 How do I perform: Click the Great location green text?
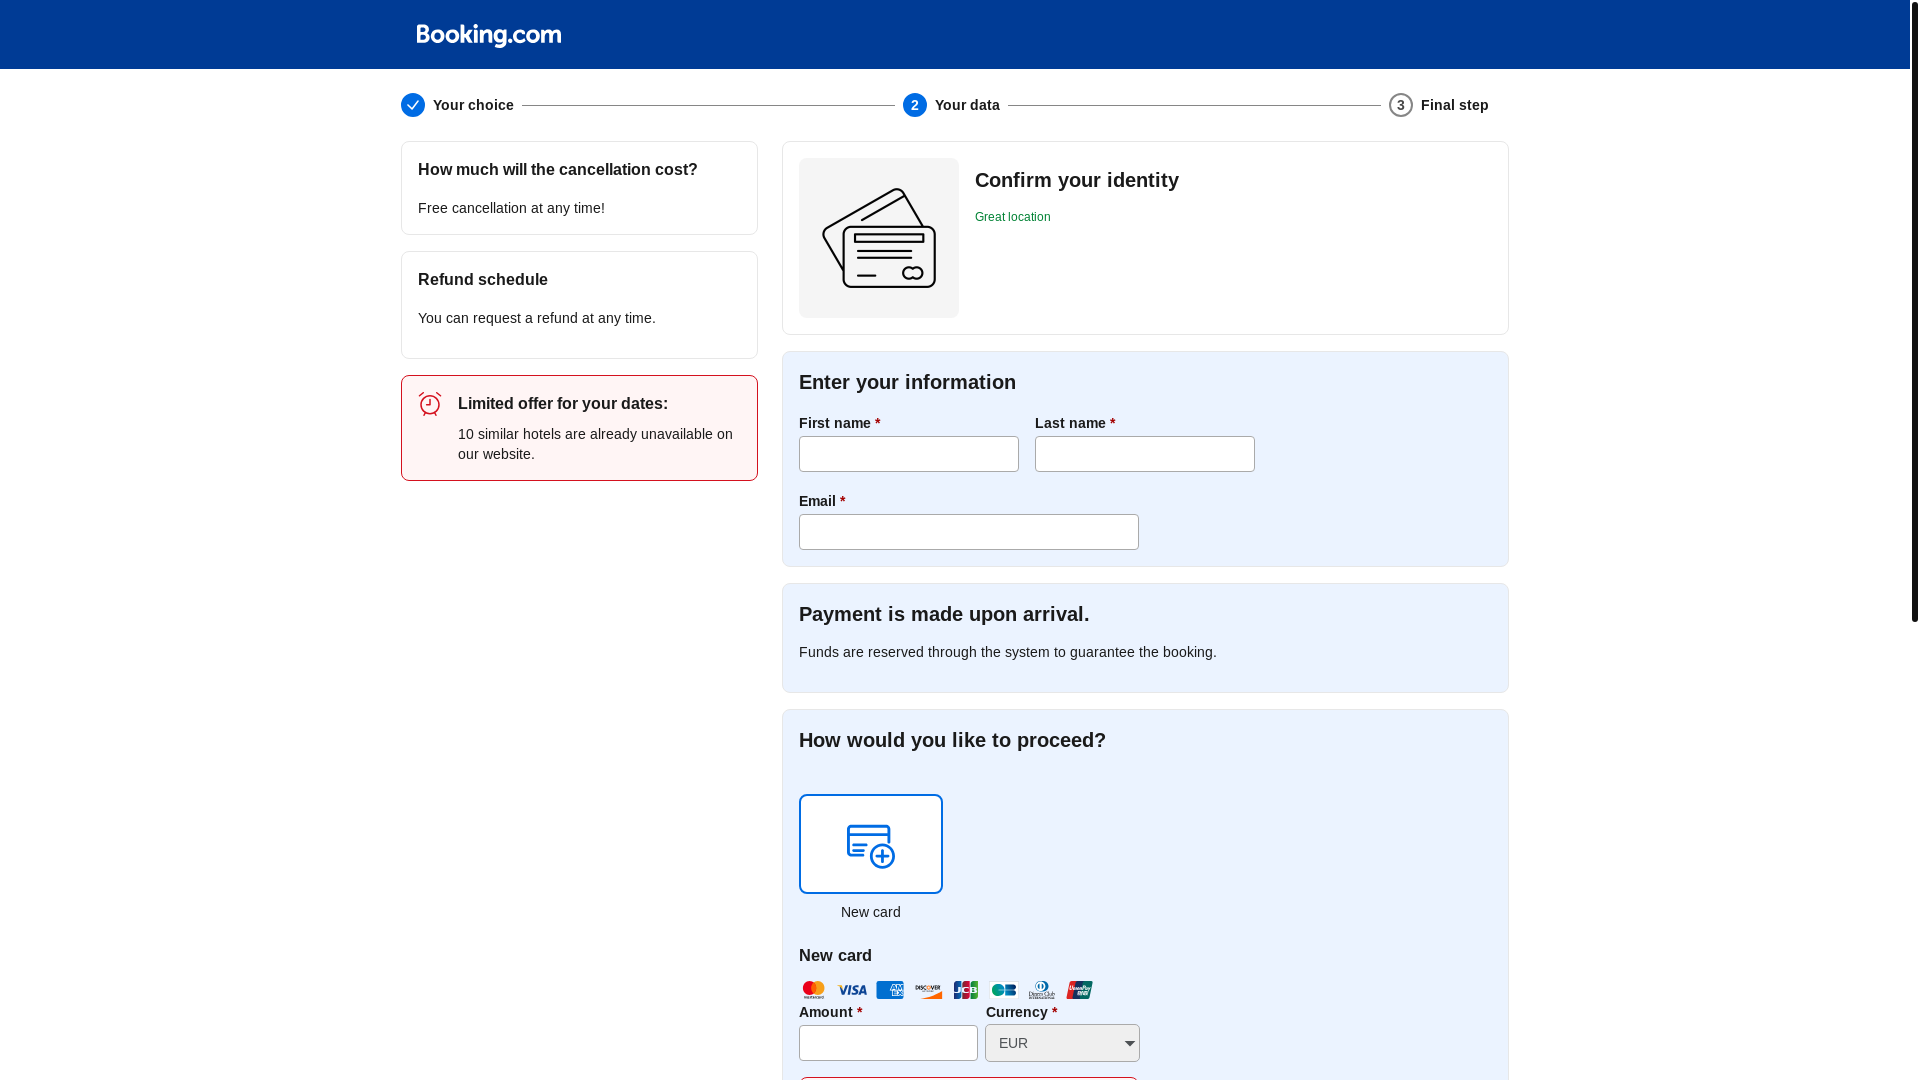coord(1012,217)
